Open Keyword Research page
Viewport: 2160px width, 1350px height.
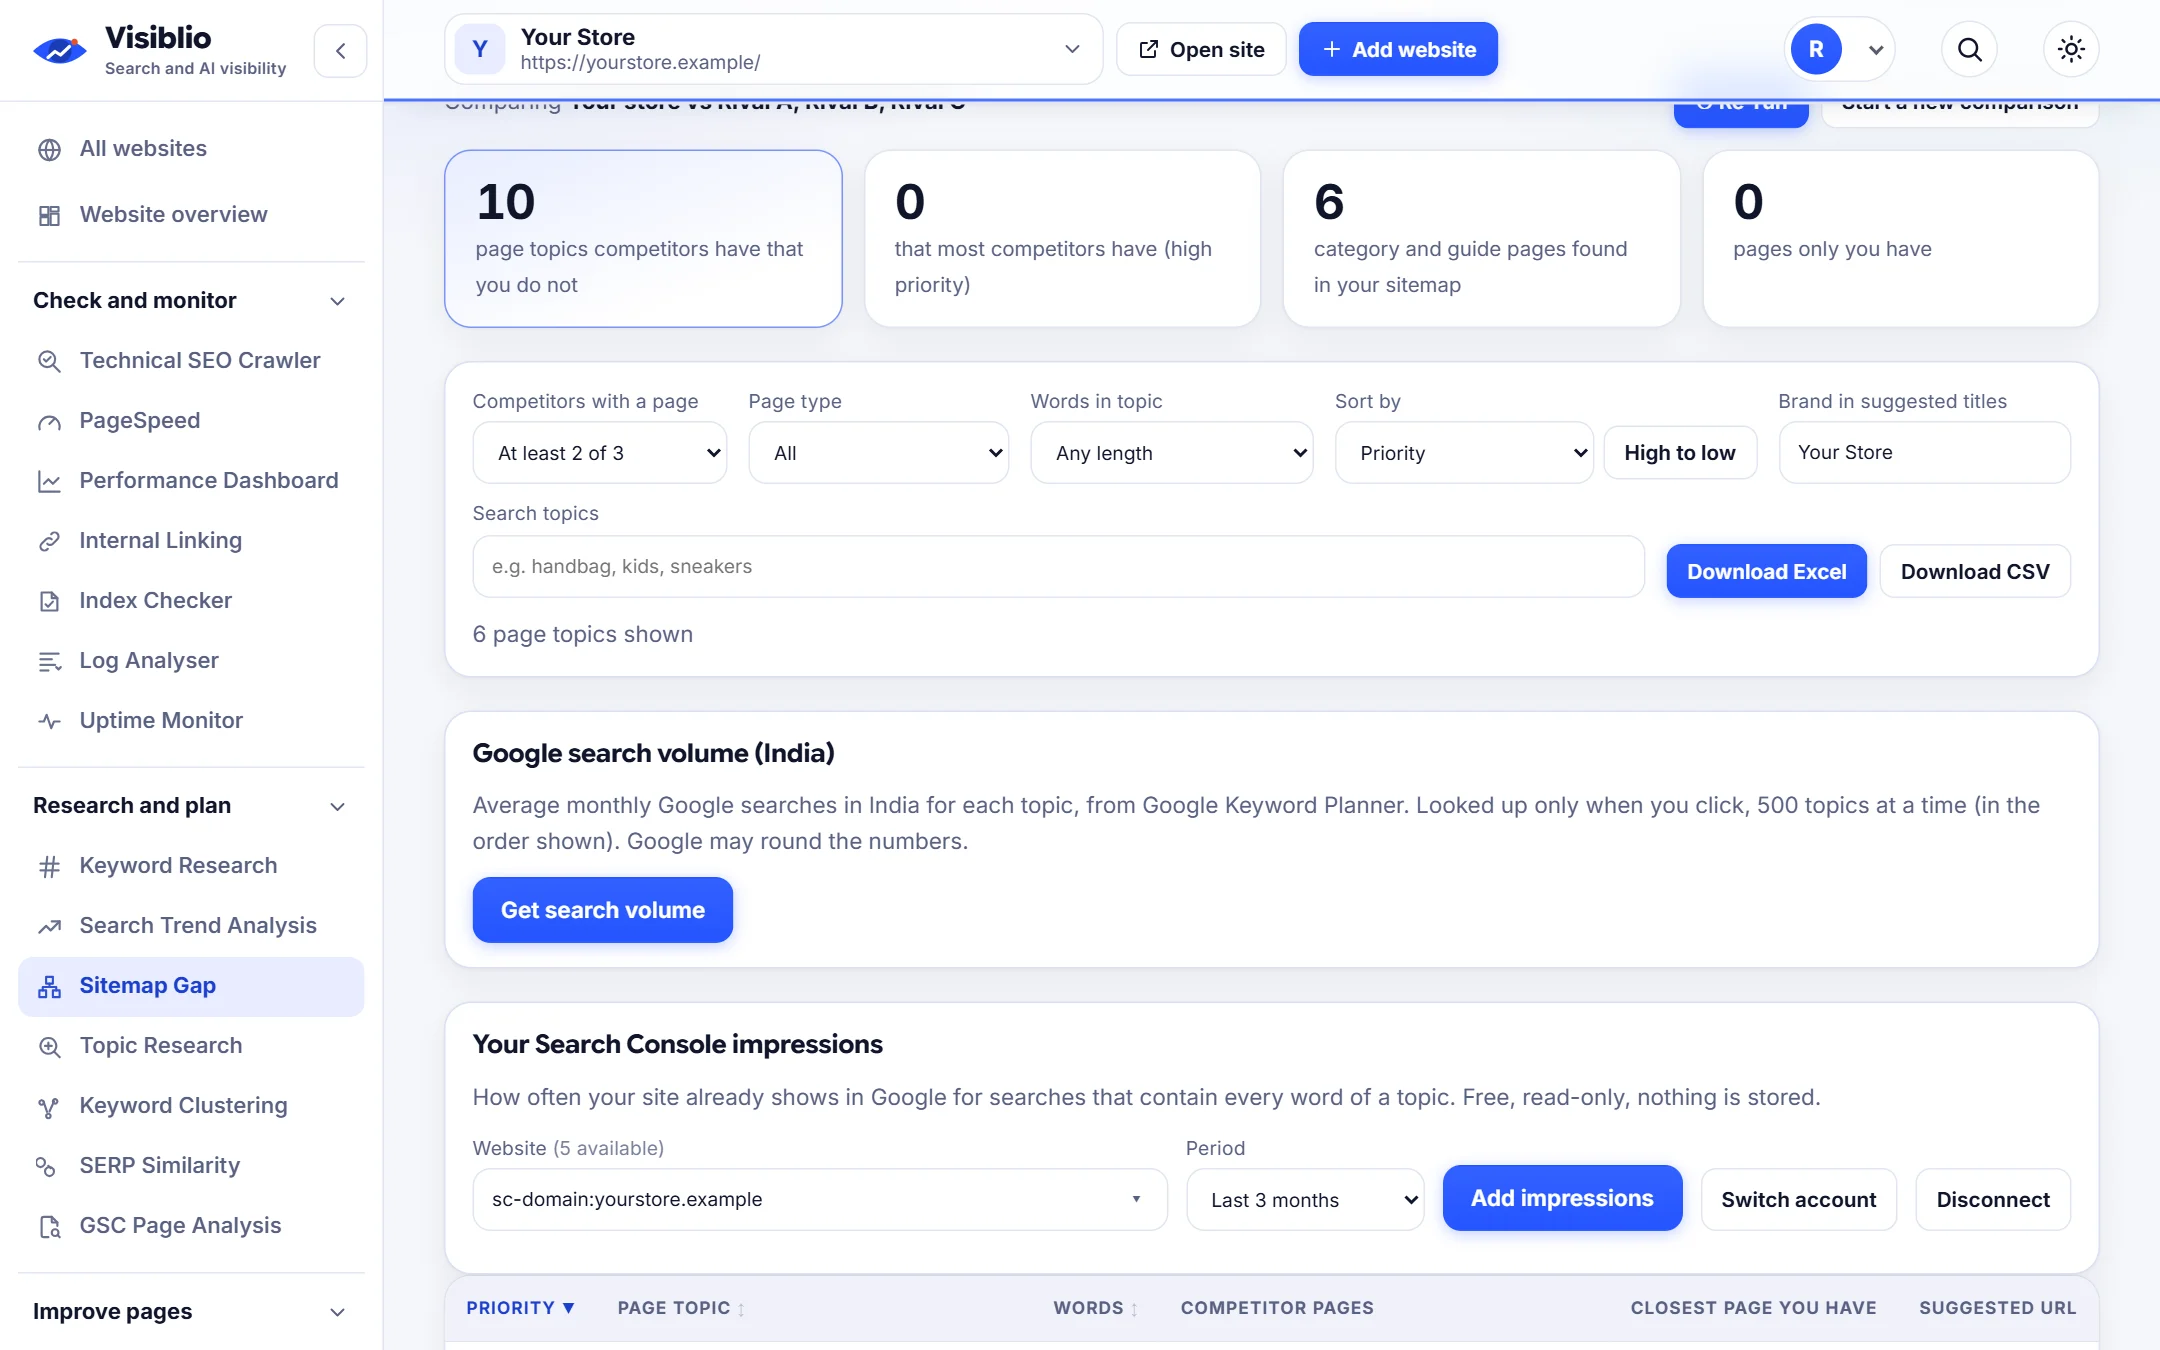[x=191, y=866]
